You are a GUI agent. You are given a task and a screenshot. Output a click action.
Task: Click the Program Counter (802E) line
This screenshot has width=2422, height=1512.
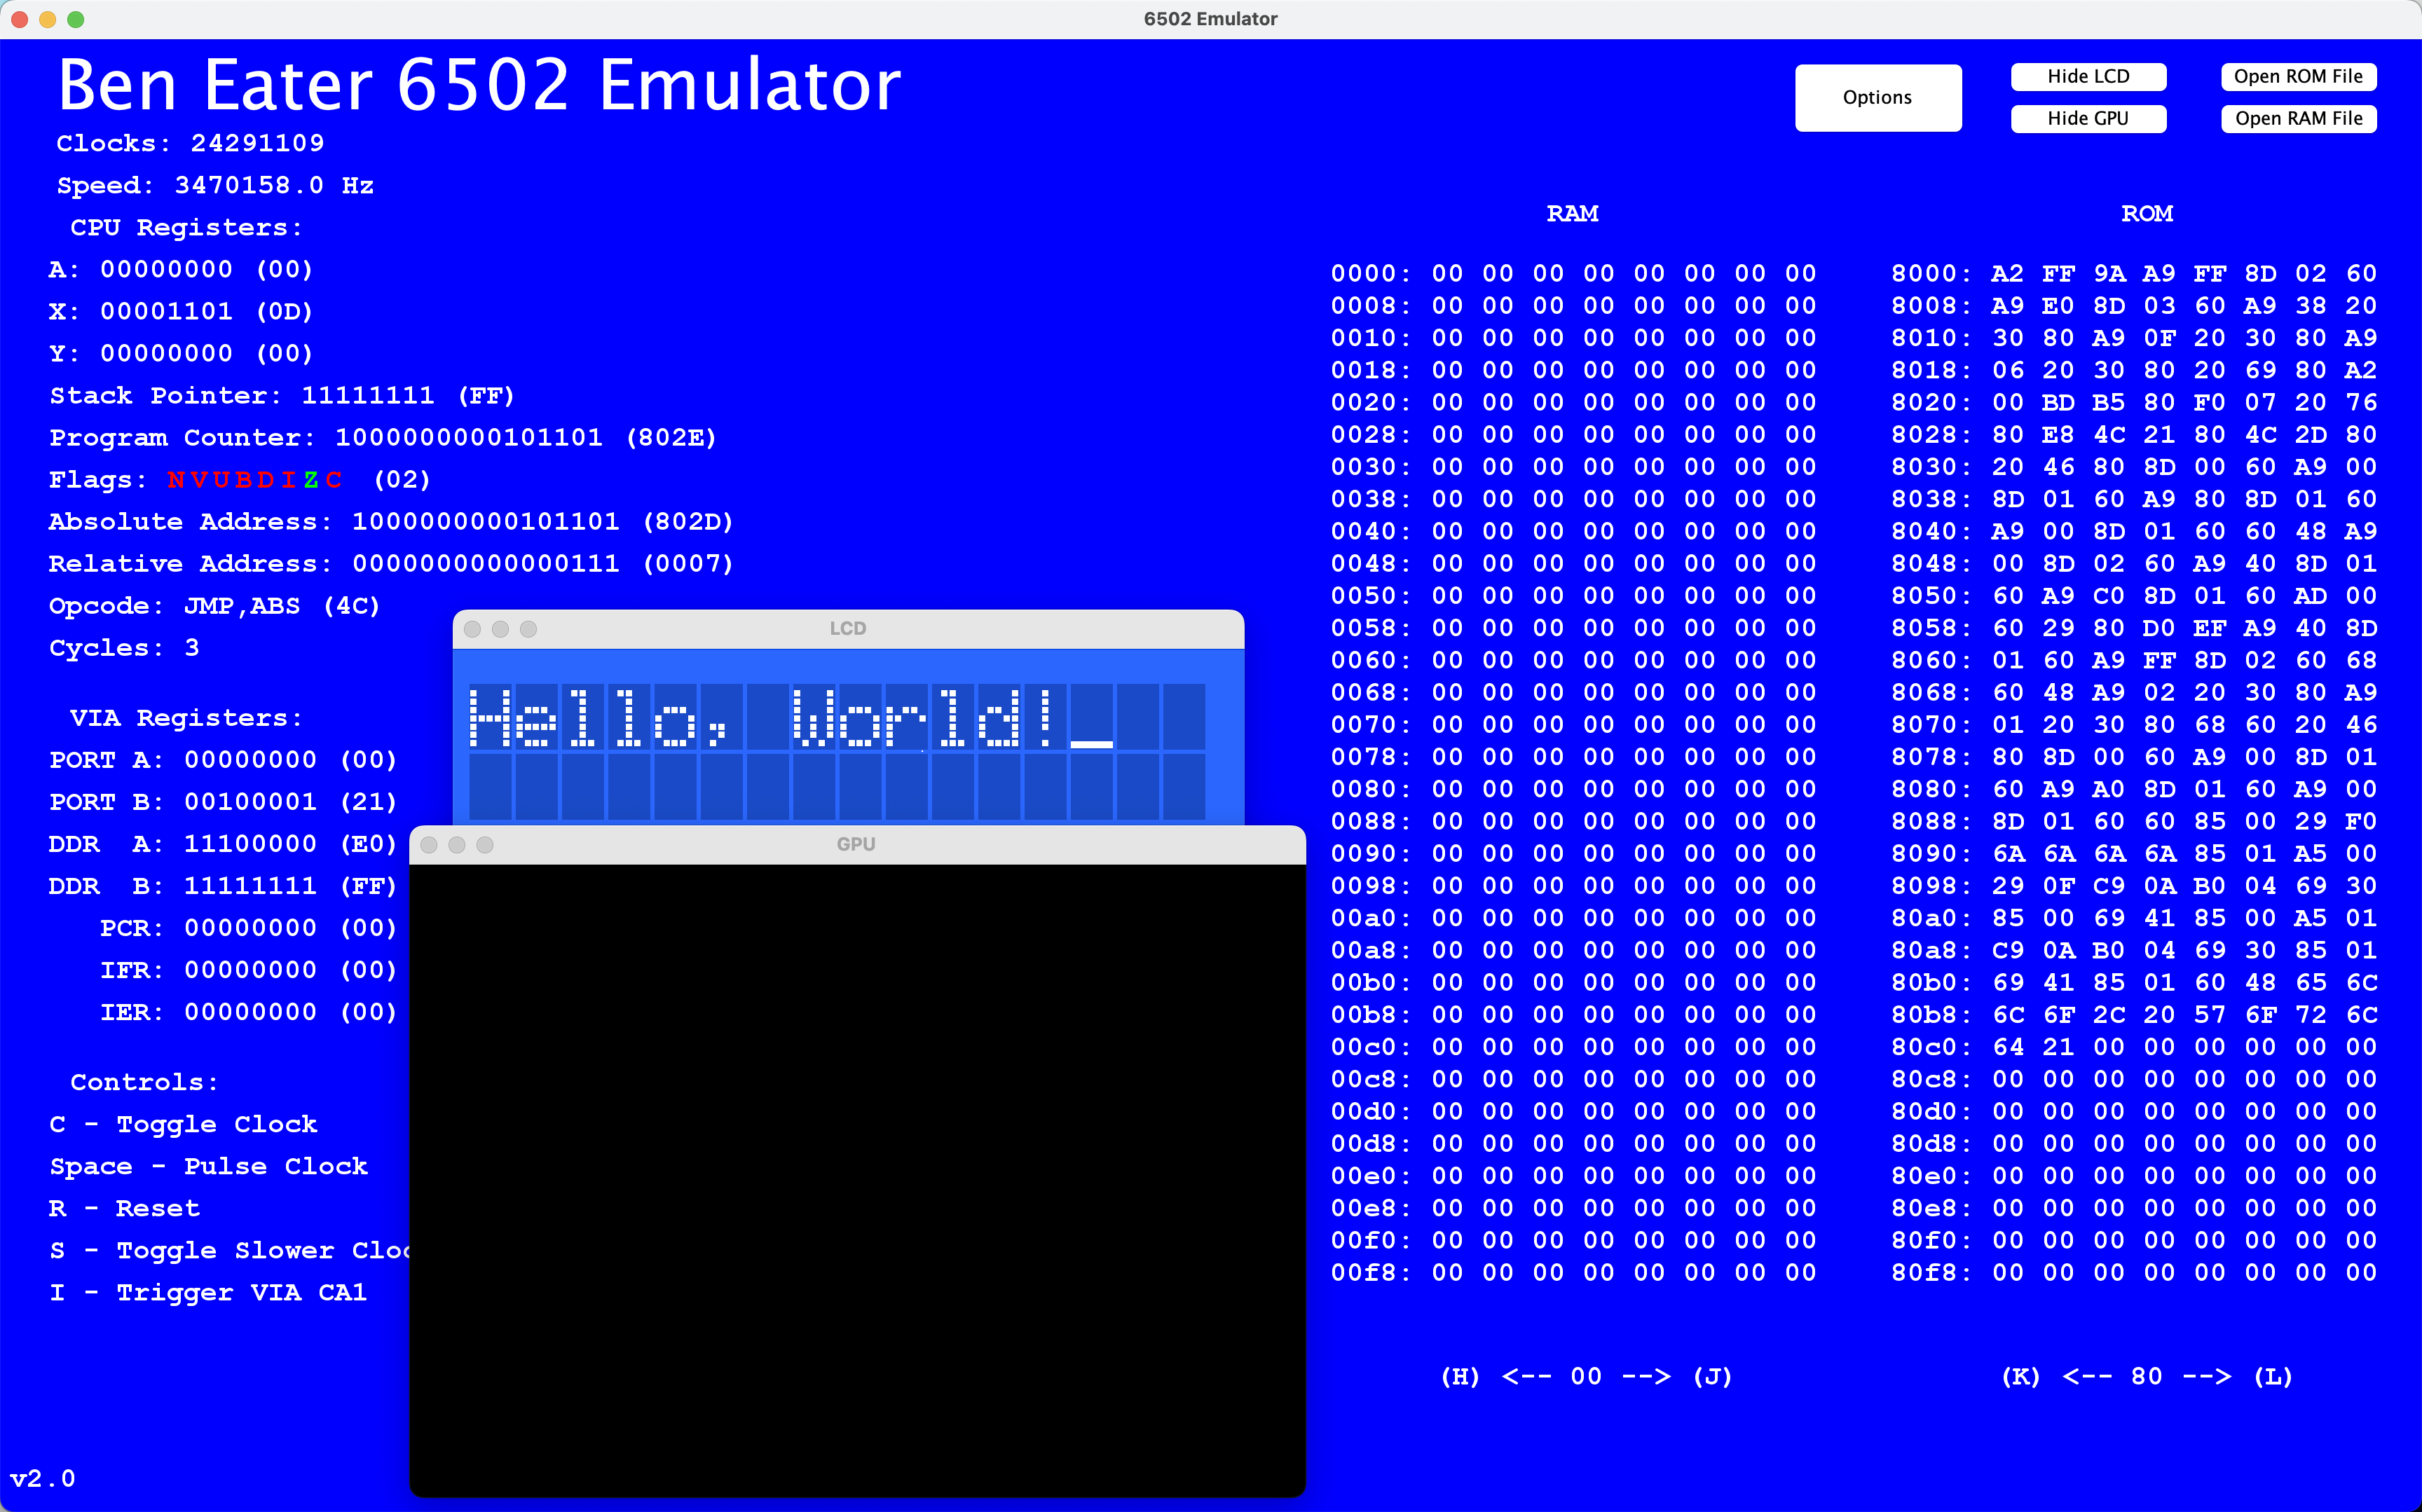click(x=383, y=437)
